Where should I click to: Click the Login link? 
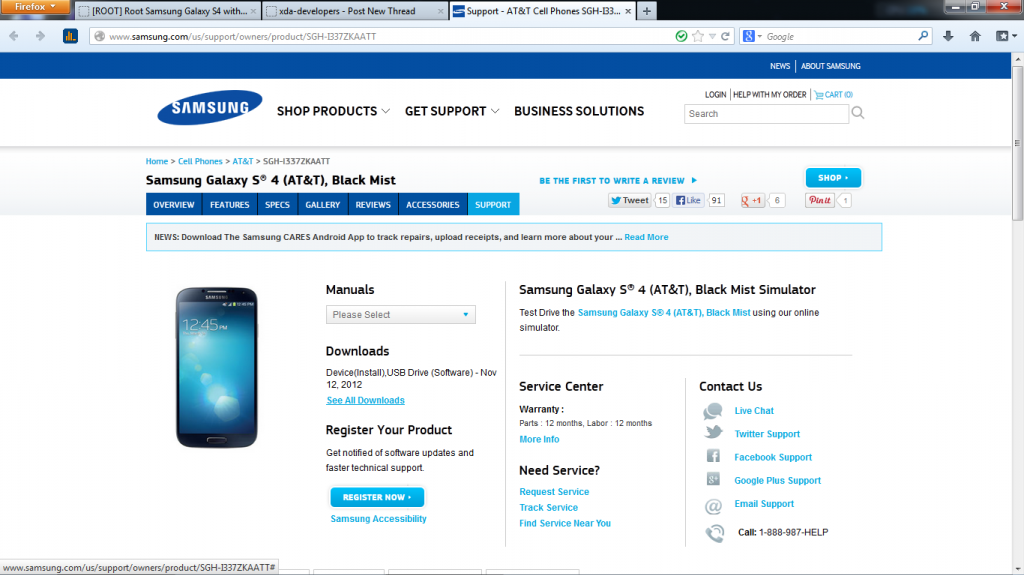[715, 95]
